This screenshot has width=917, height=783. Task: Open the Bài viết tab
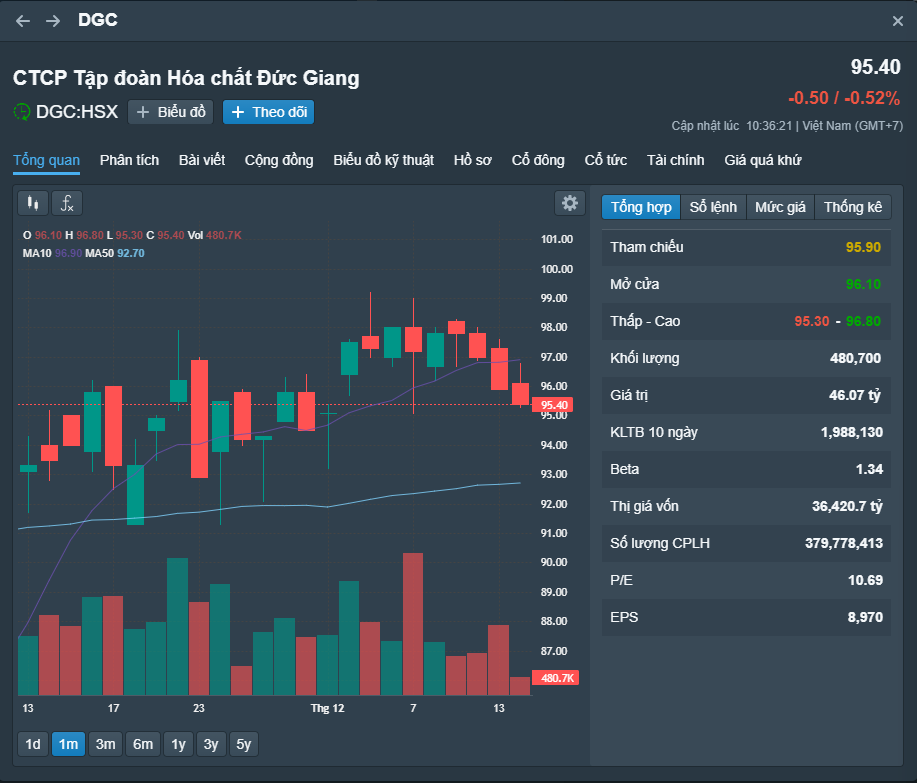(x=202, y=160)
